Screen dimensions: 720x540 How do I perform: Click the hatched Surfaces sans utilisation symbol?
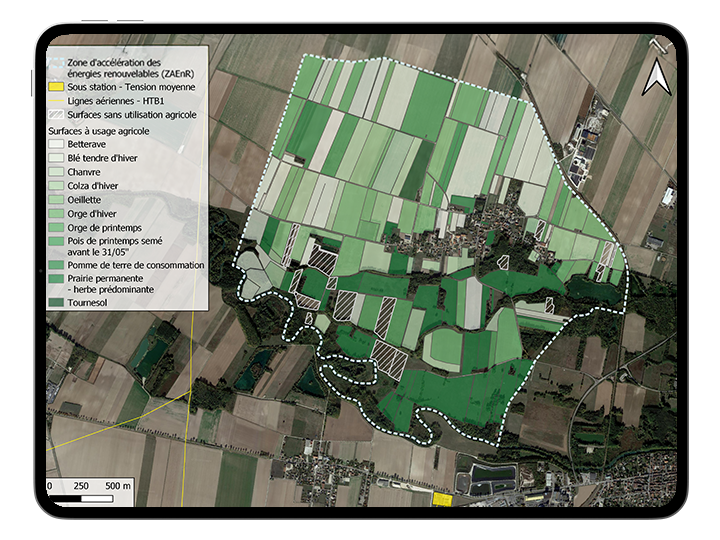coord(55,115)
